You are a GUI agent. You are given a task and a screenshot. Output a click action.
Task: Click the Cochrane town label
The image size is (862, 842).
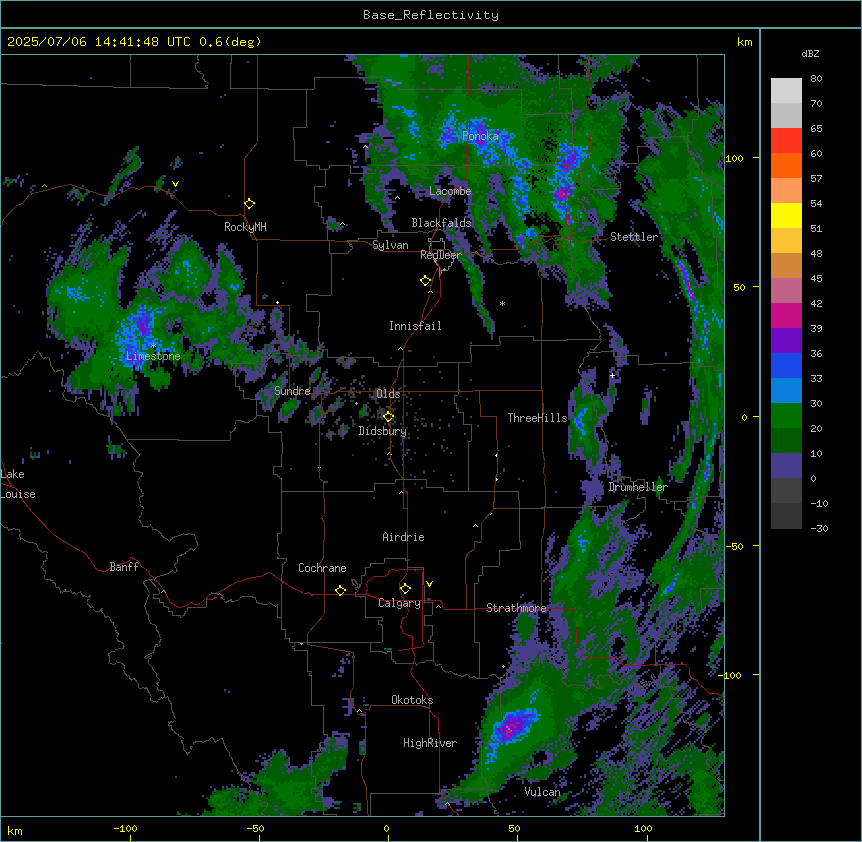(322, 568)
